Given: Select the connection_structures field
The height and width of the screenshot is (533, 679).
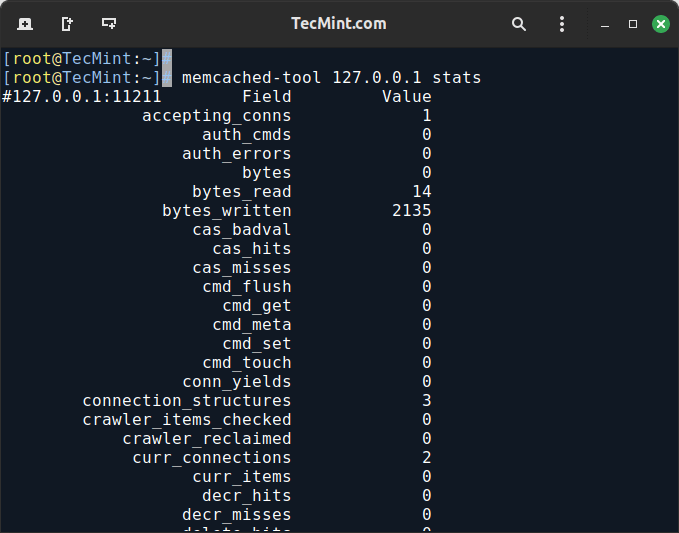Looking at the screenshot, I should pos(187,401).
